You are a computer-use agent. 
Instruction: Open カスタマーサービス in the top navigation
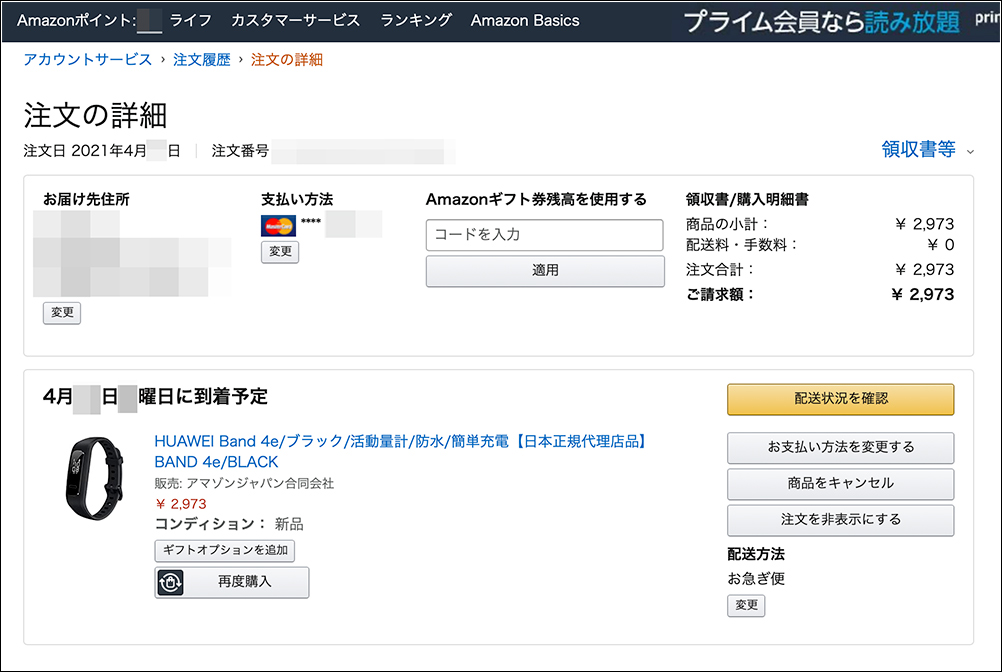295,20
